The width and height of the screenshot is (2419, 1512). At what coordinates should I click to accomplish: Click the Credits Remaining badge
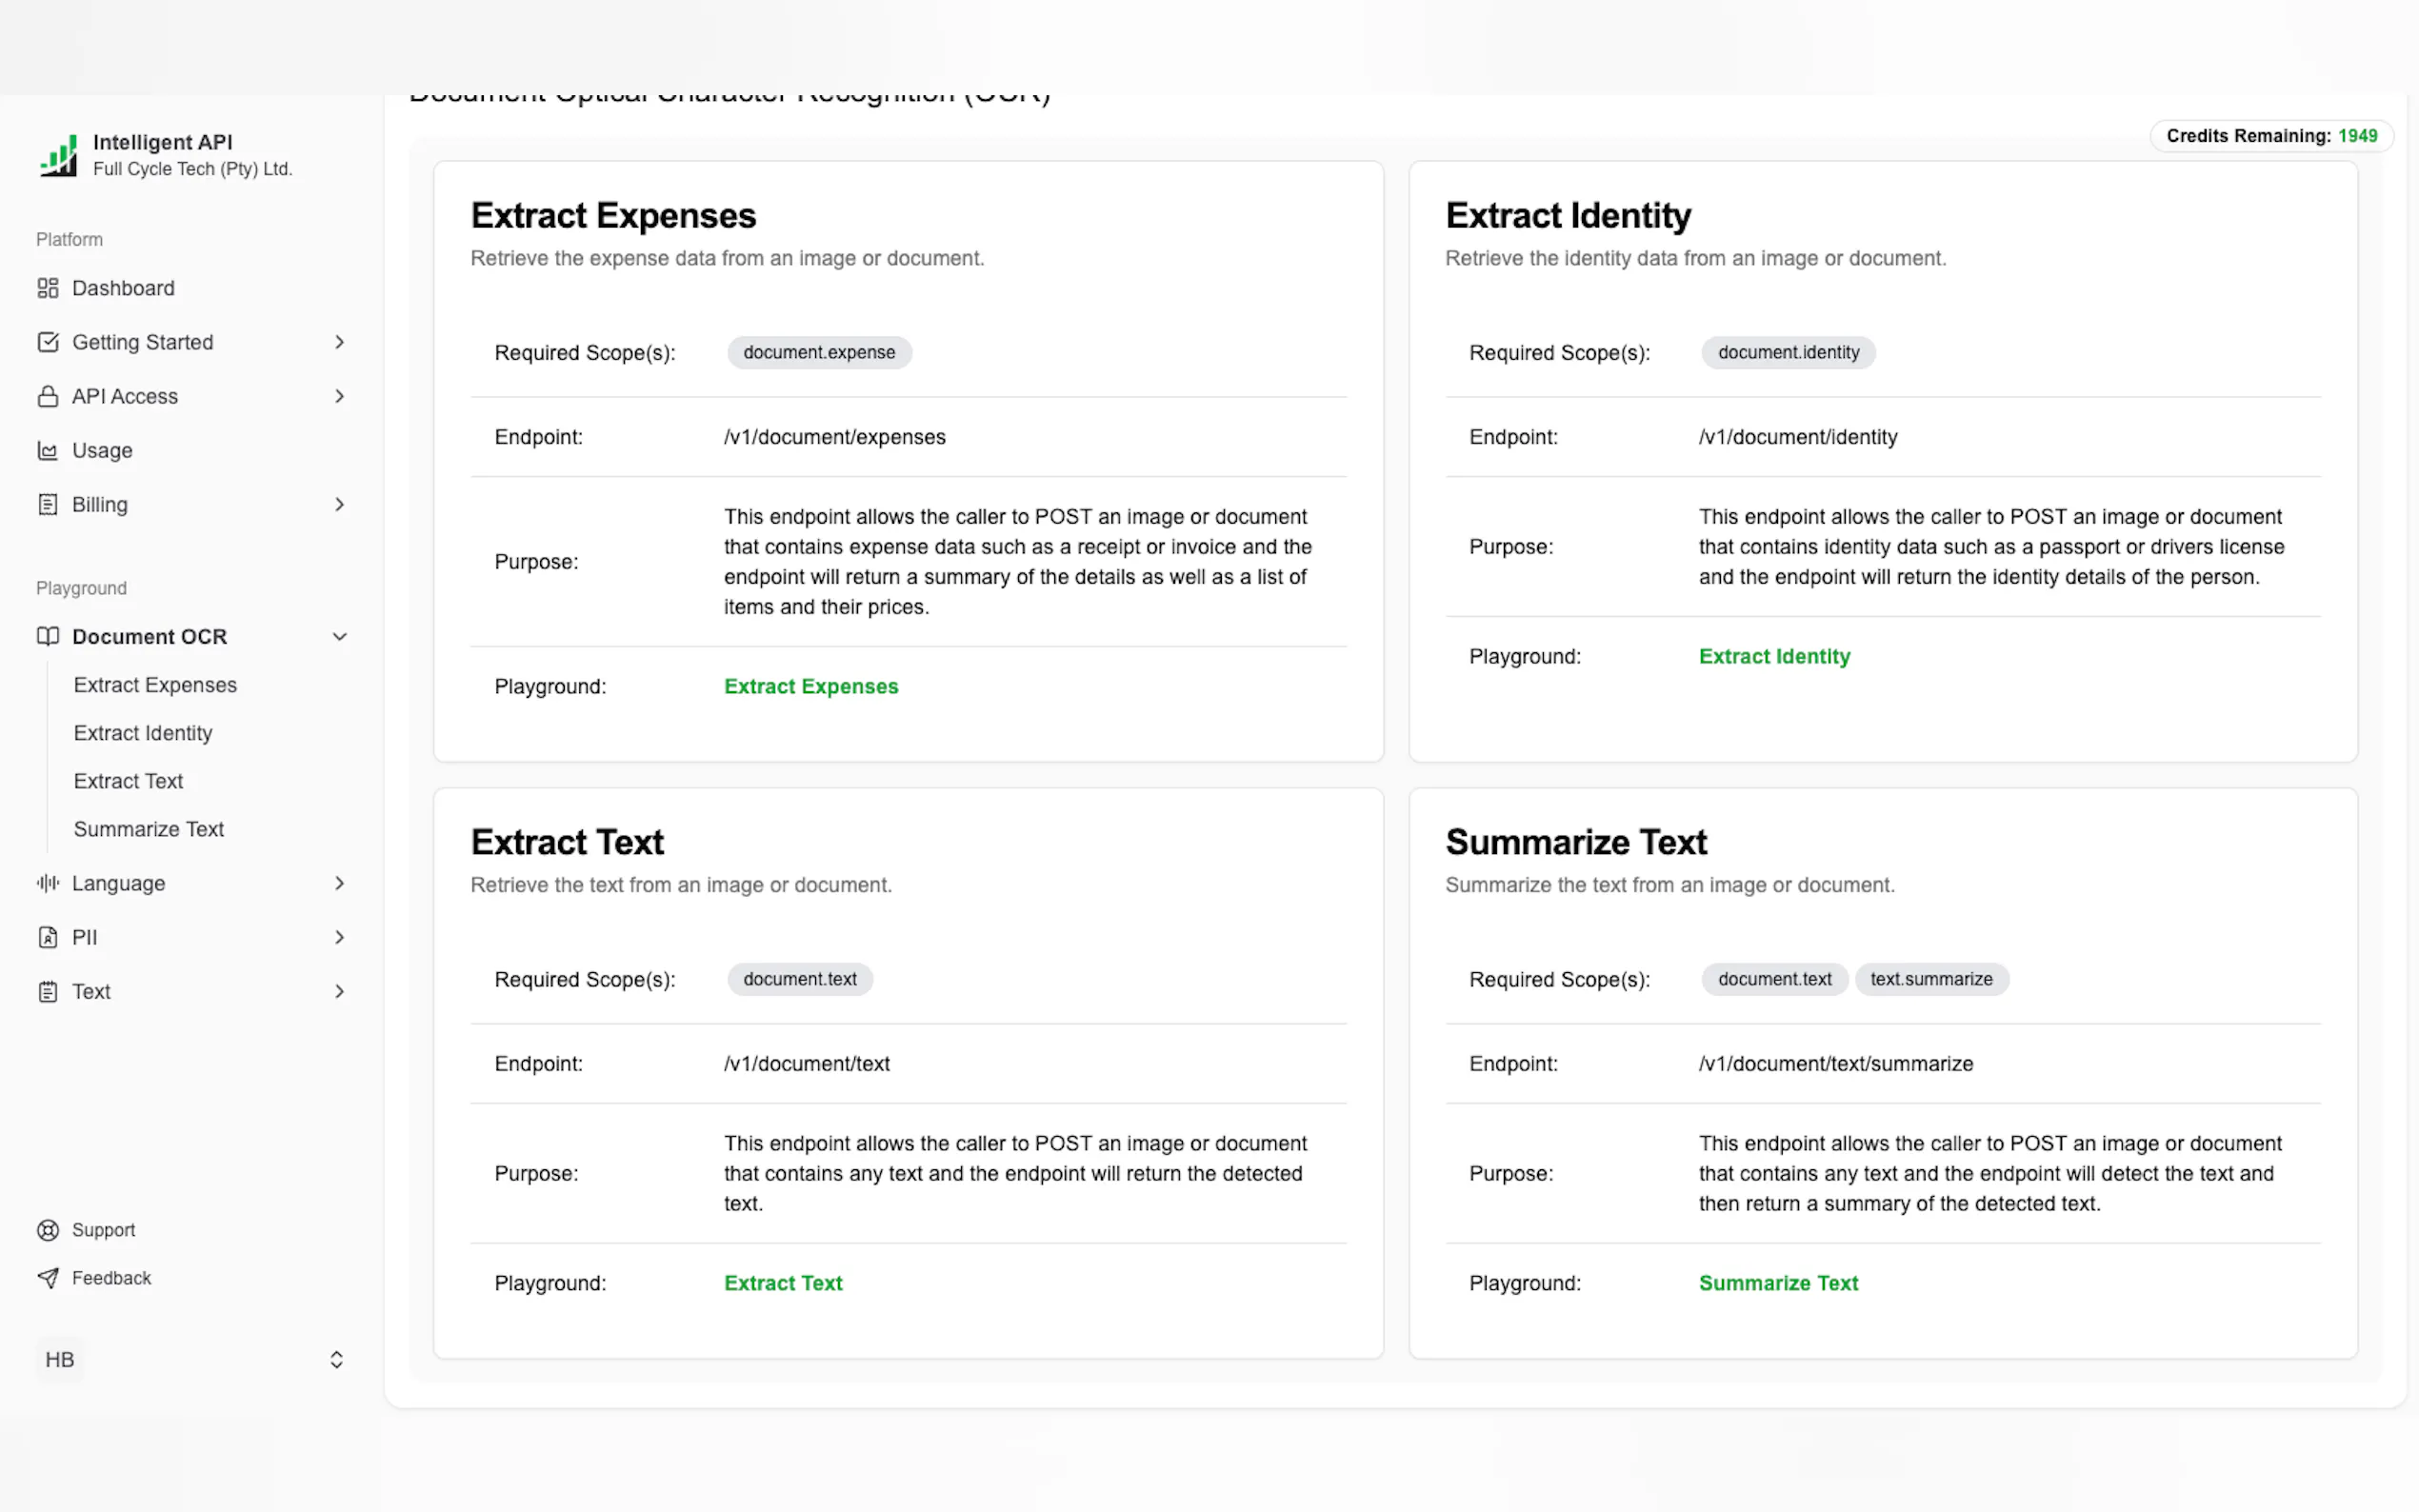coord(2270,136)
